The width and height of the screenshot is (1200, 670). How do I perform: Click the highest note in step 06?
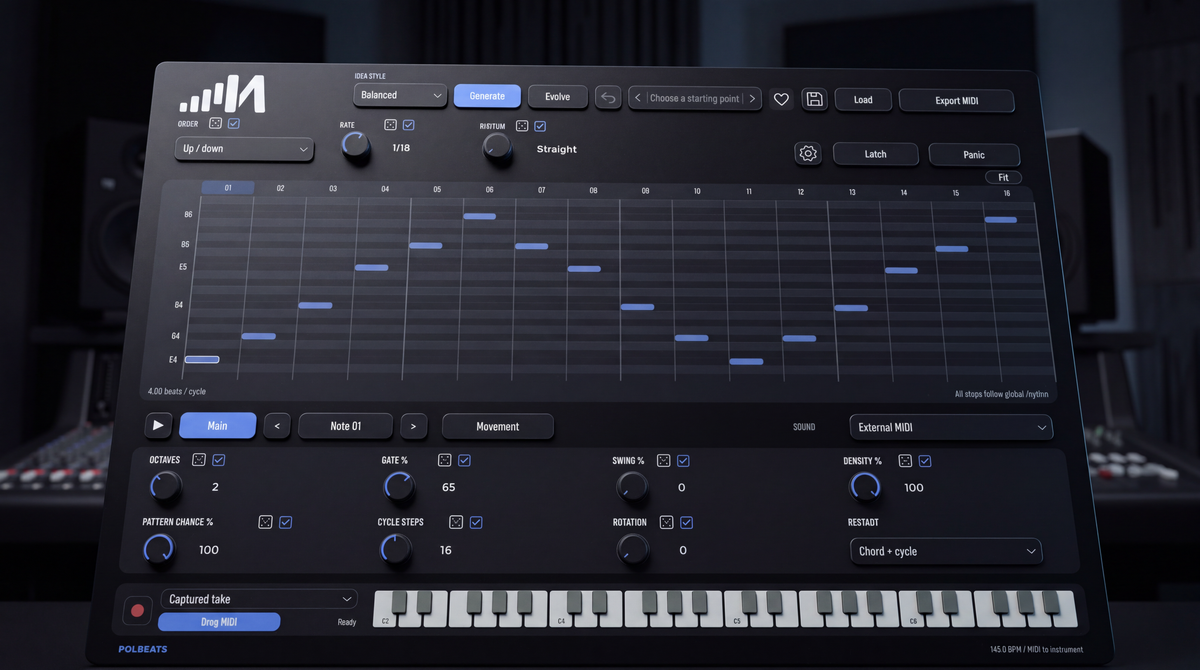tap(479, 216)
